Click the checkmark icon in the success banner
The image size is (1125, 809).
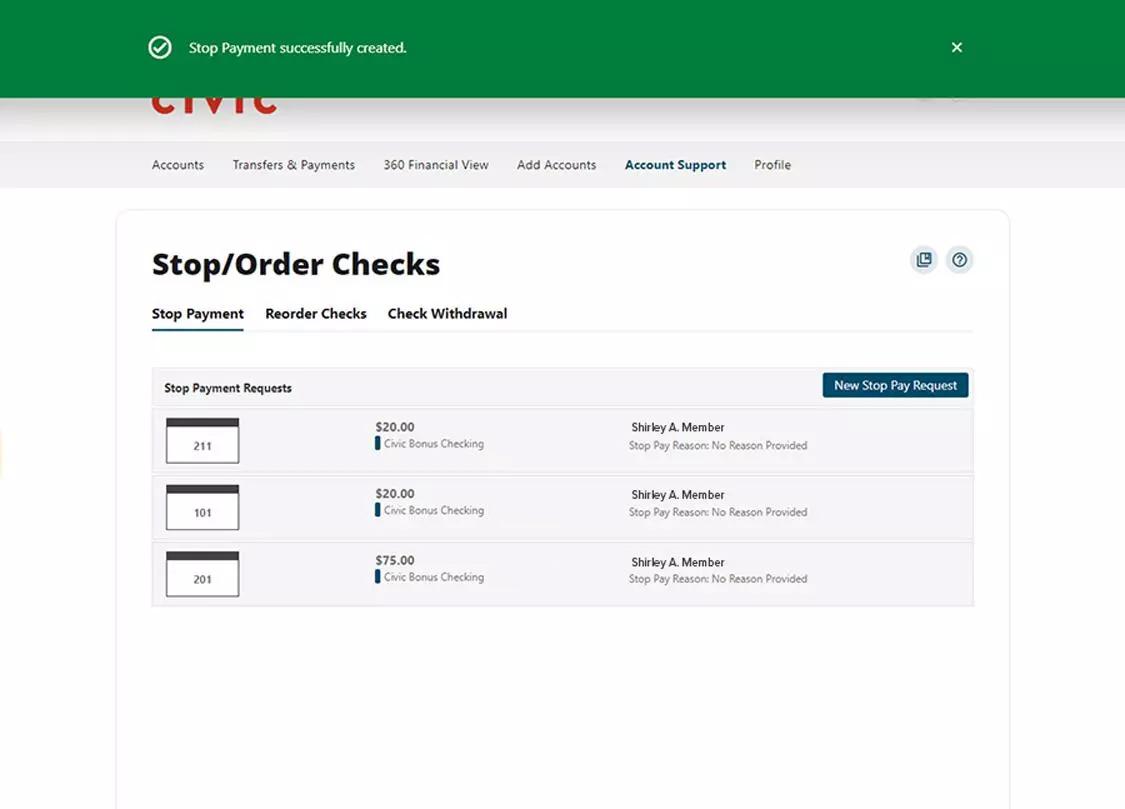pyautogui.click(x=160, y=47)
